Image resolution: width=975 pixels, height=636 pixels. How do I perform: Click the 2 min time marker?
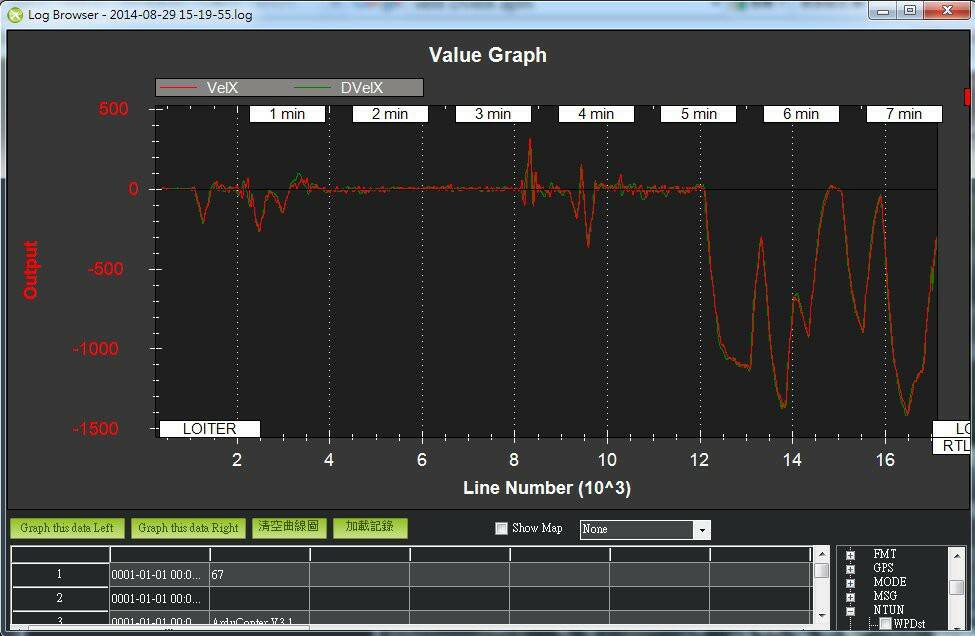pos(390,114)
